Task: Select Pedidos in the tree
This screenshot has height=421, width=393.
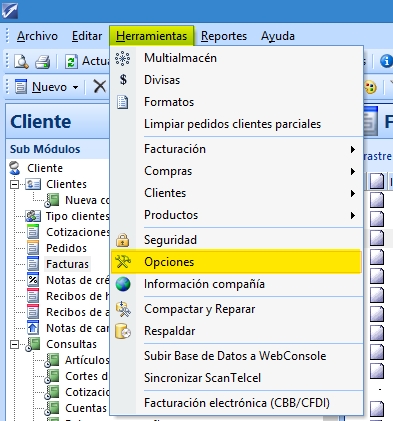Action: (x=66, y=248)
